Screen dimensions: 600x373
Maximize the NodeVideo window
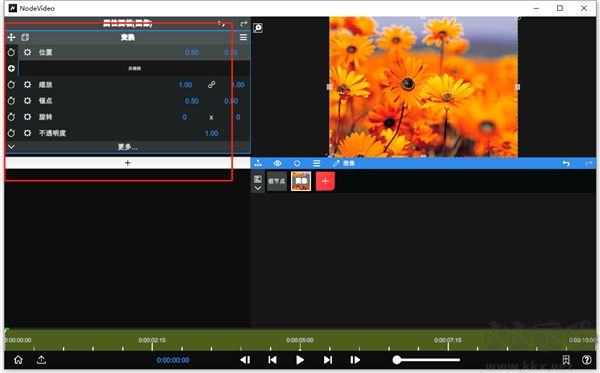[x=560, y=8]
